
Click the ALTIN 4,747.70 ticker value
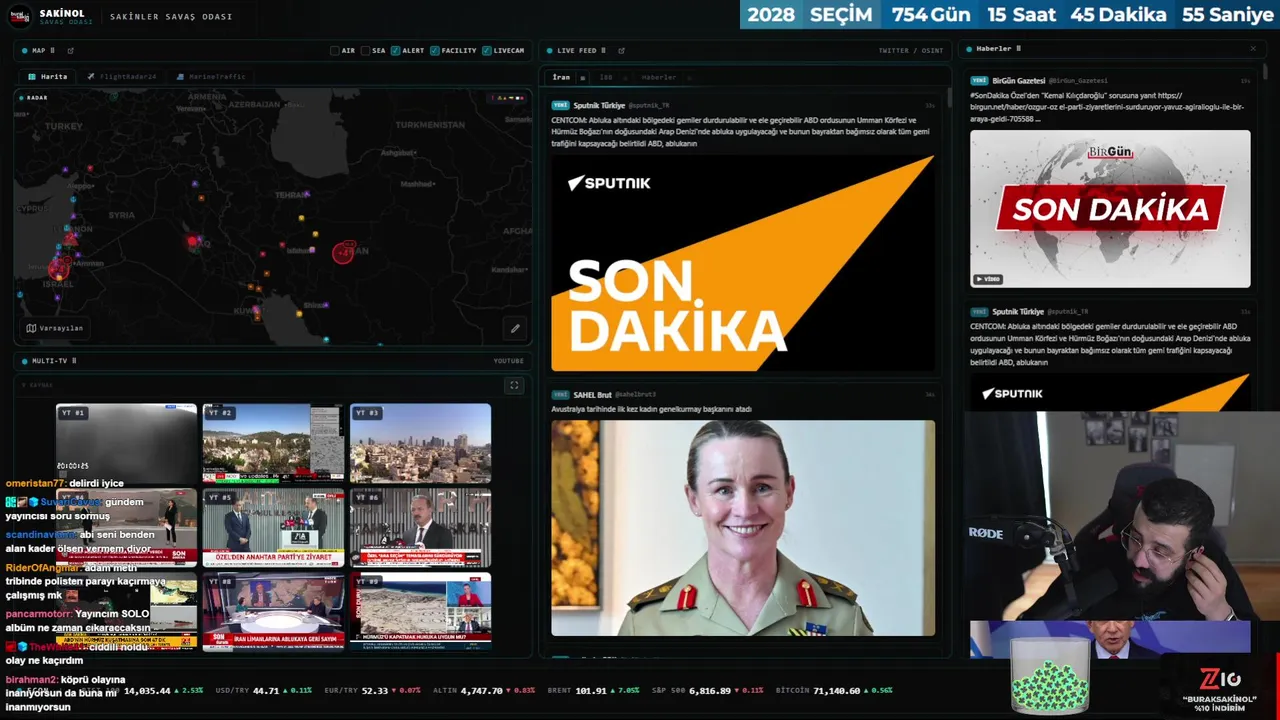click(481, 691)
